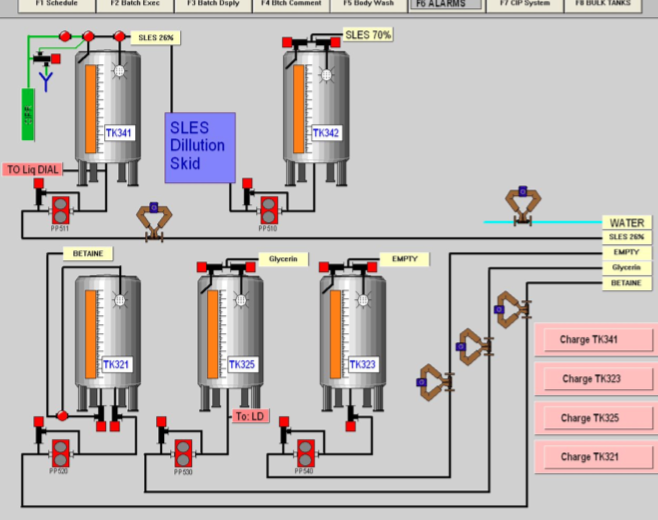Click the valve on the WATER line

tap(519, 203)
